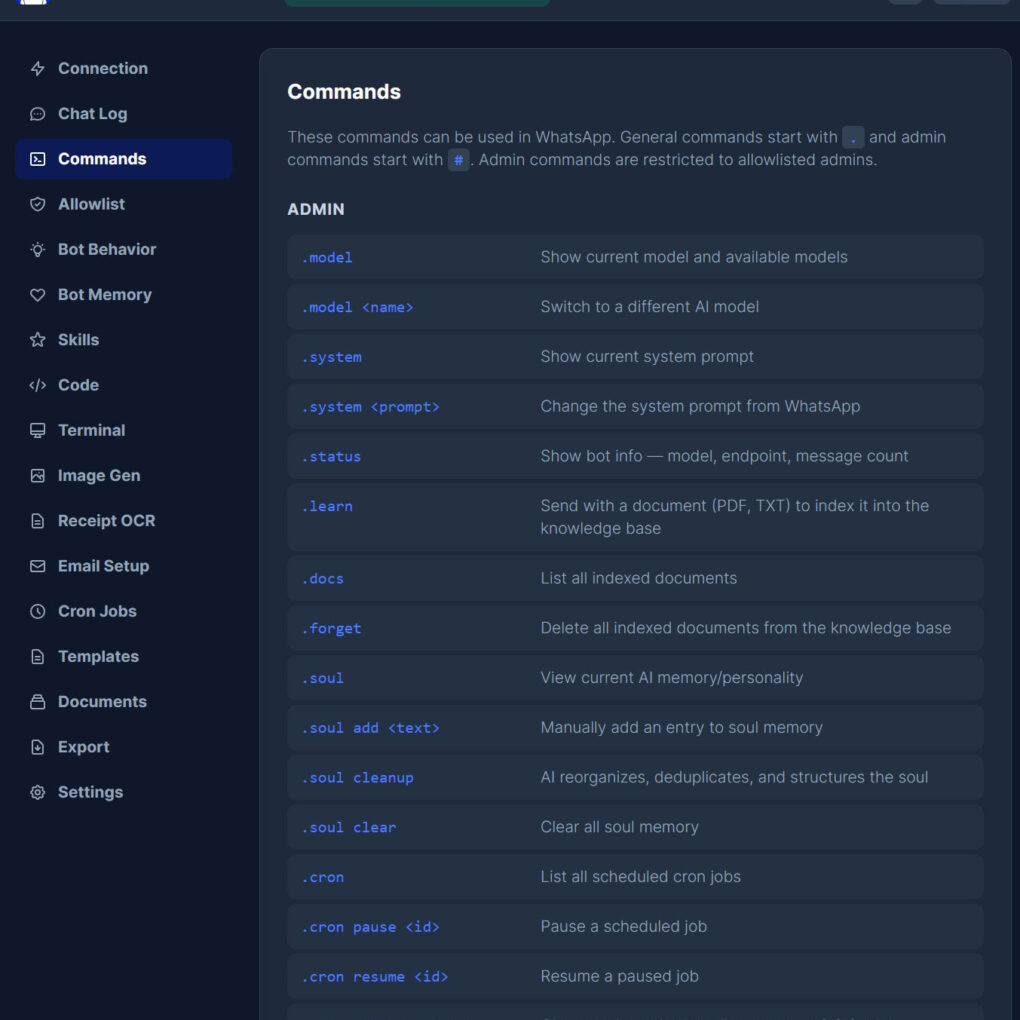The height and width of the screenshot is (1020, 1020).
Task: Open the Export page
Action: tap(84, 747)
